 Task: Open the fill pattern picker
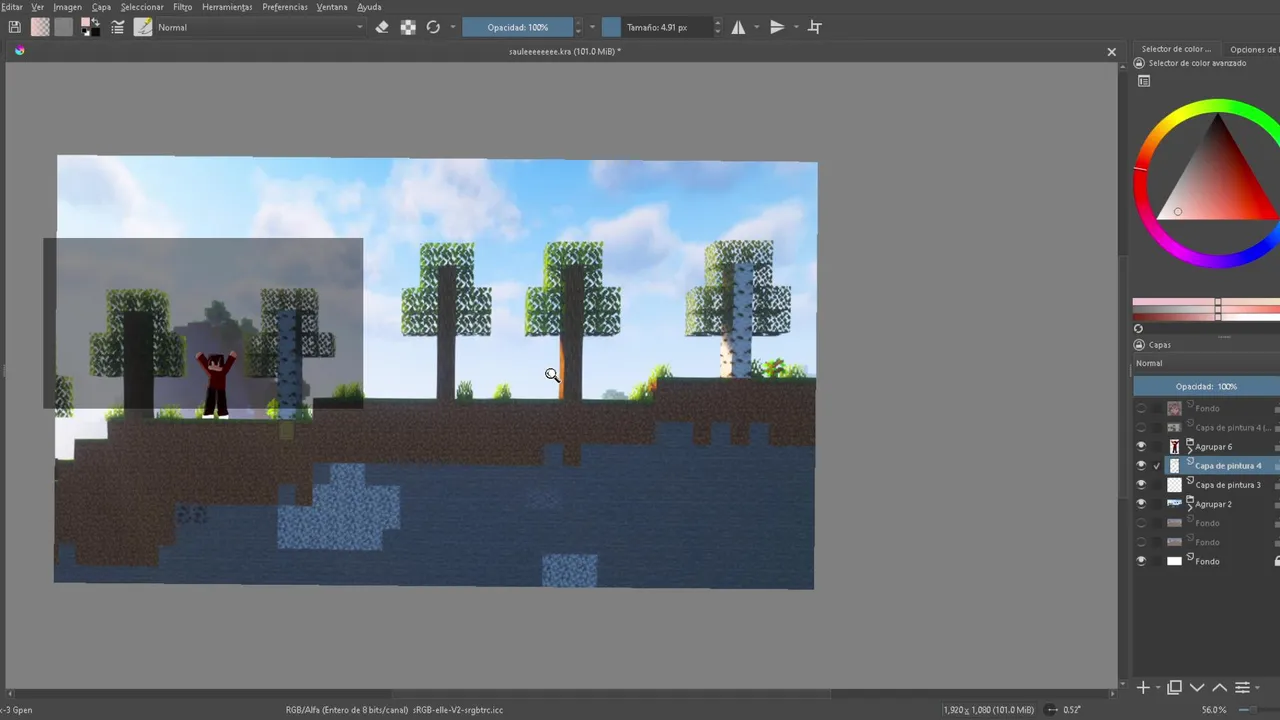click(x=64, y=27)
